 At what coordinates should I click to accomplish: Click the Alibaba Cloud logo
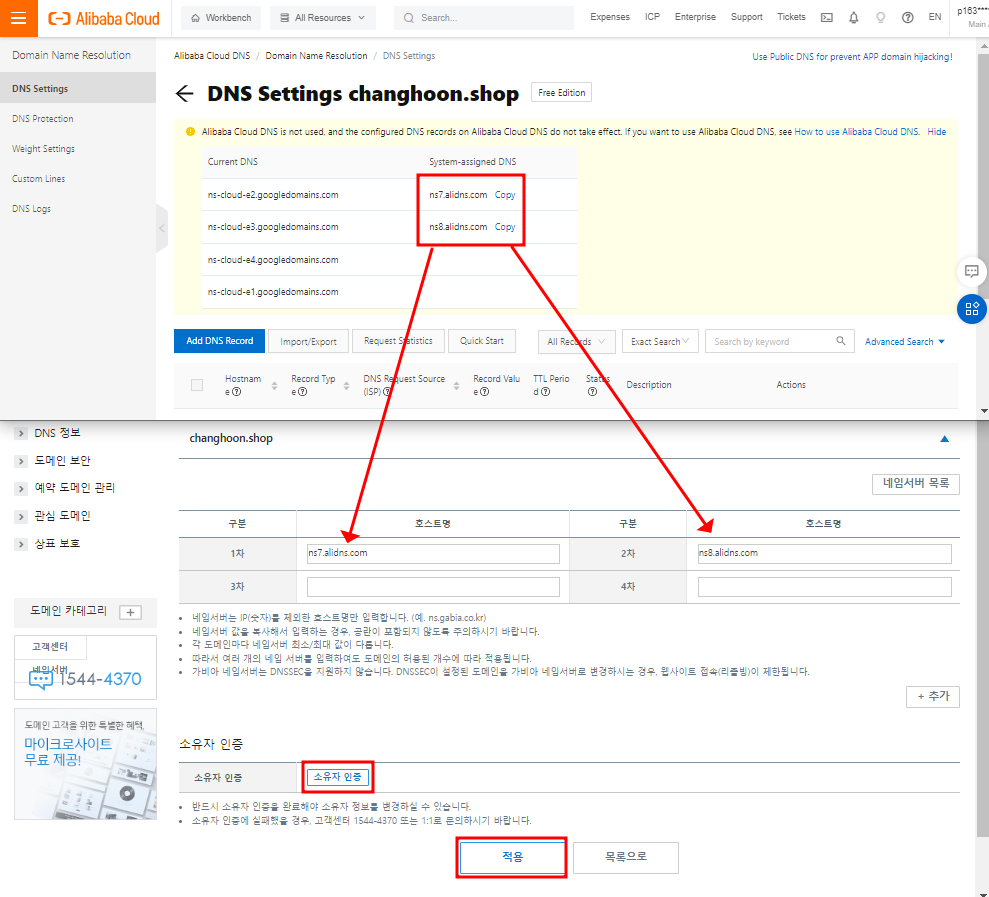104,18
